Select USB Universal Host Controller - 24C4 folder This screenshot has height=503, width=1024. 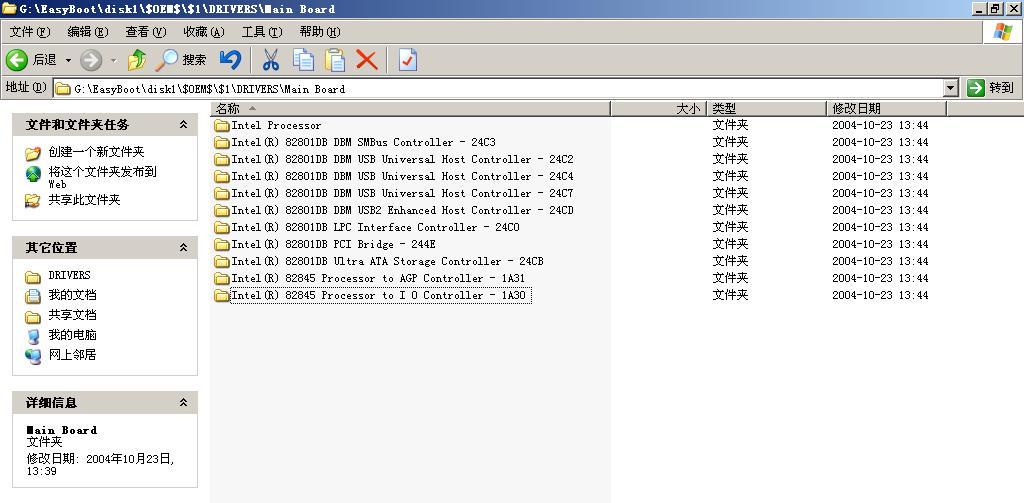(402, 176)
